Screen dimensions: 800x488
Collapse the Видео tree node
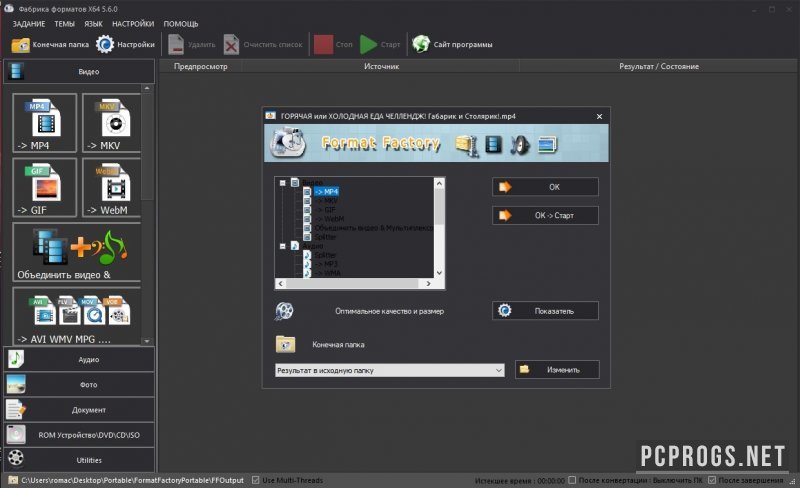[283, 183]
